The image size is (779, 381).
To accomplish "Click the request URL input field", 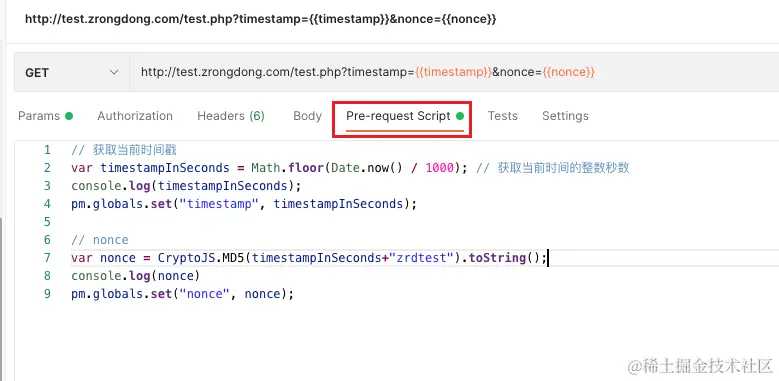I will click(454, 73).
